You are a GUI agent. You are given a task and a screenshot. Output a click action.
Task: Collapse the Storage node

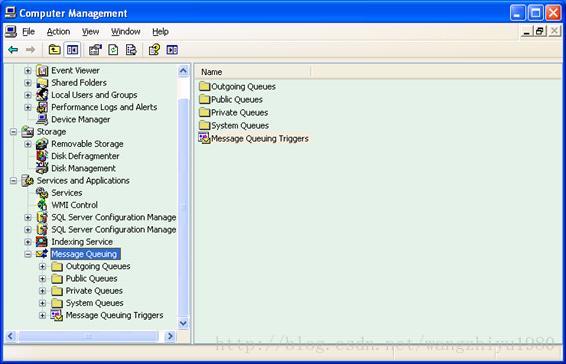[x=13, y=131]
